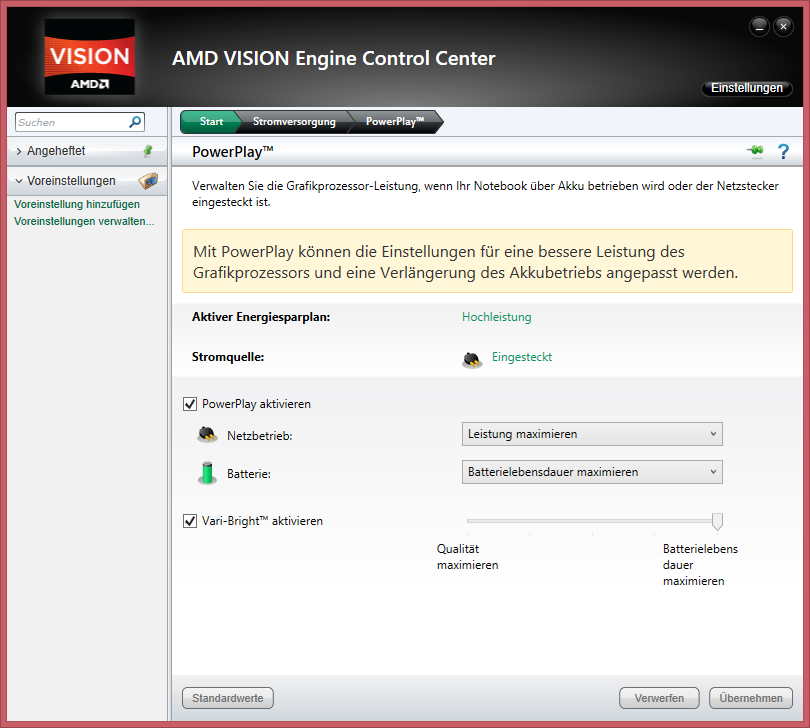Click the Verwerfen button
Viewport: 810px width, 728px height.
tap(659, 698)
